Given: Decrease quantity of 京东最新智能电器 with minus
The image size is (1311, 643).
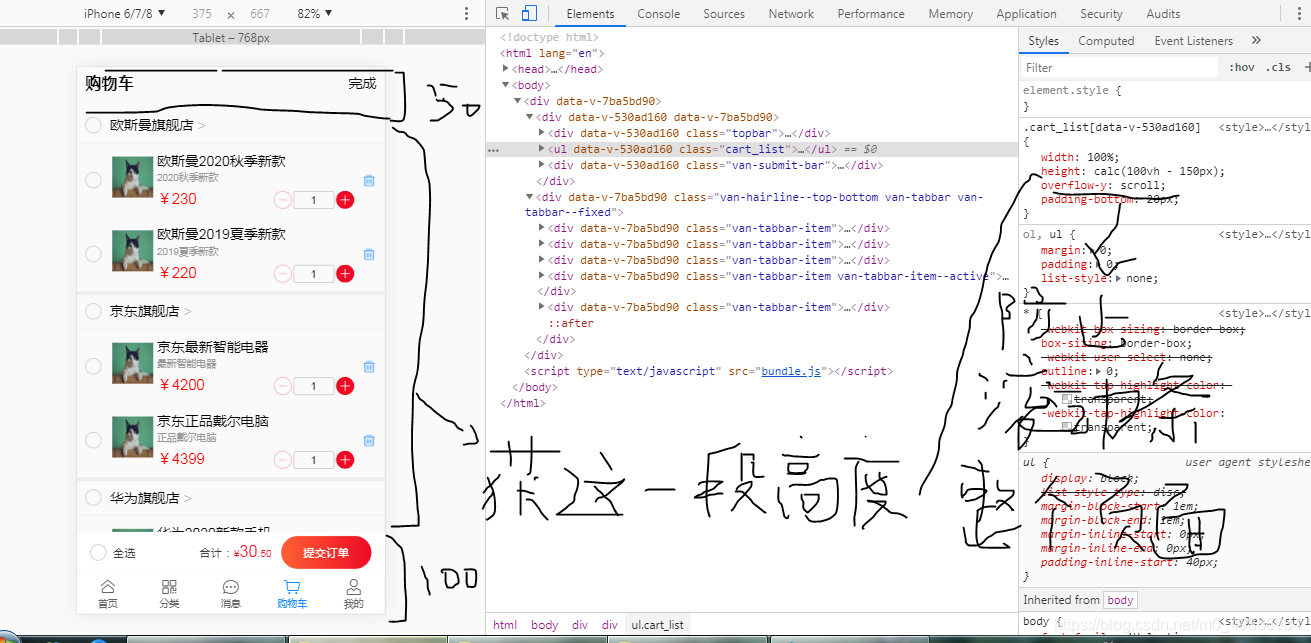Looking at the screenshot, I should [x=283, y=386].
